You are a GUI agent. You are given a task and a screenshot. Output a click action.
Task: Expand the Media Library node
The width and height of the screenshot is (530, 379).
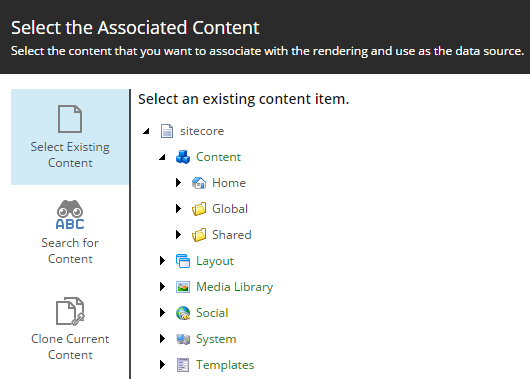(x=162, y=287)
